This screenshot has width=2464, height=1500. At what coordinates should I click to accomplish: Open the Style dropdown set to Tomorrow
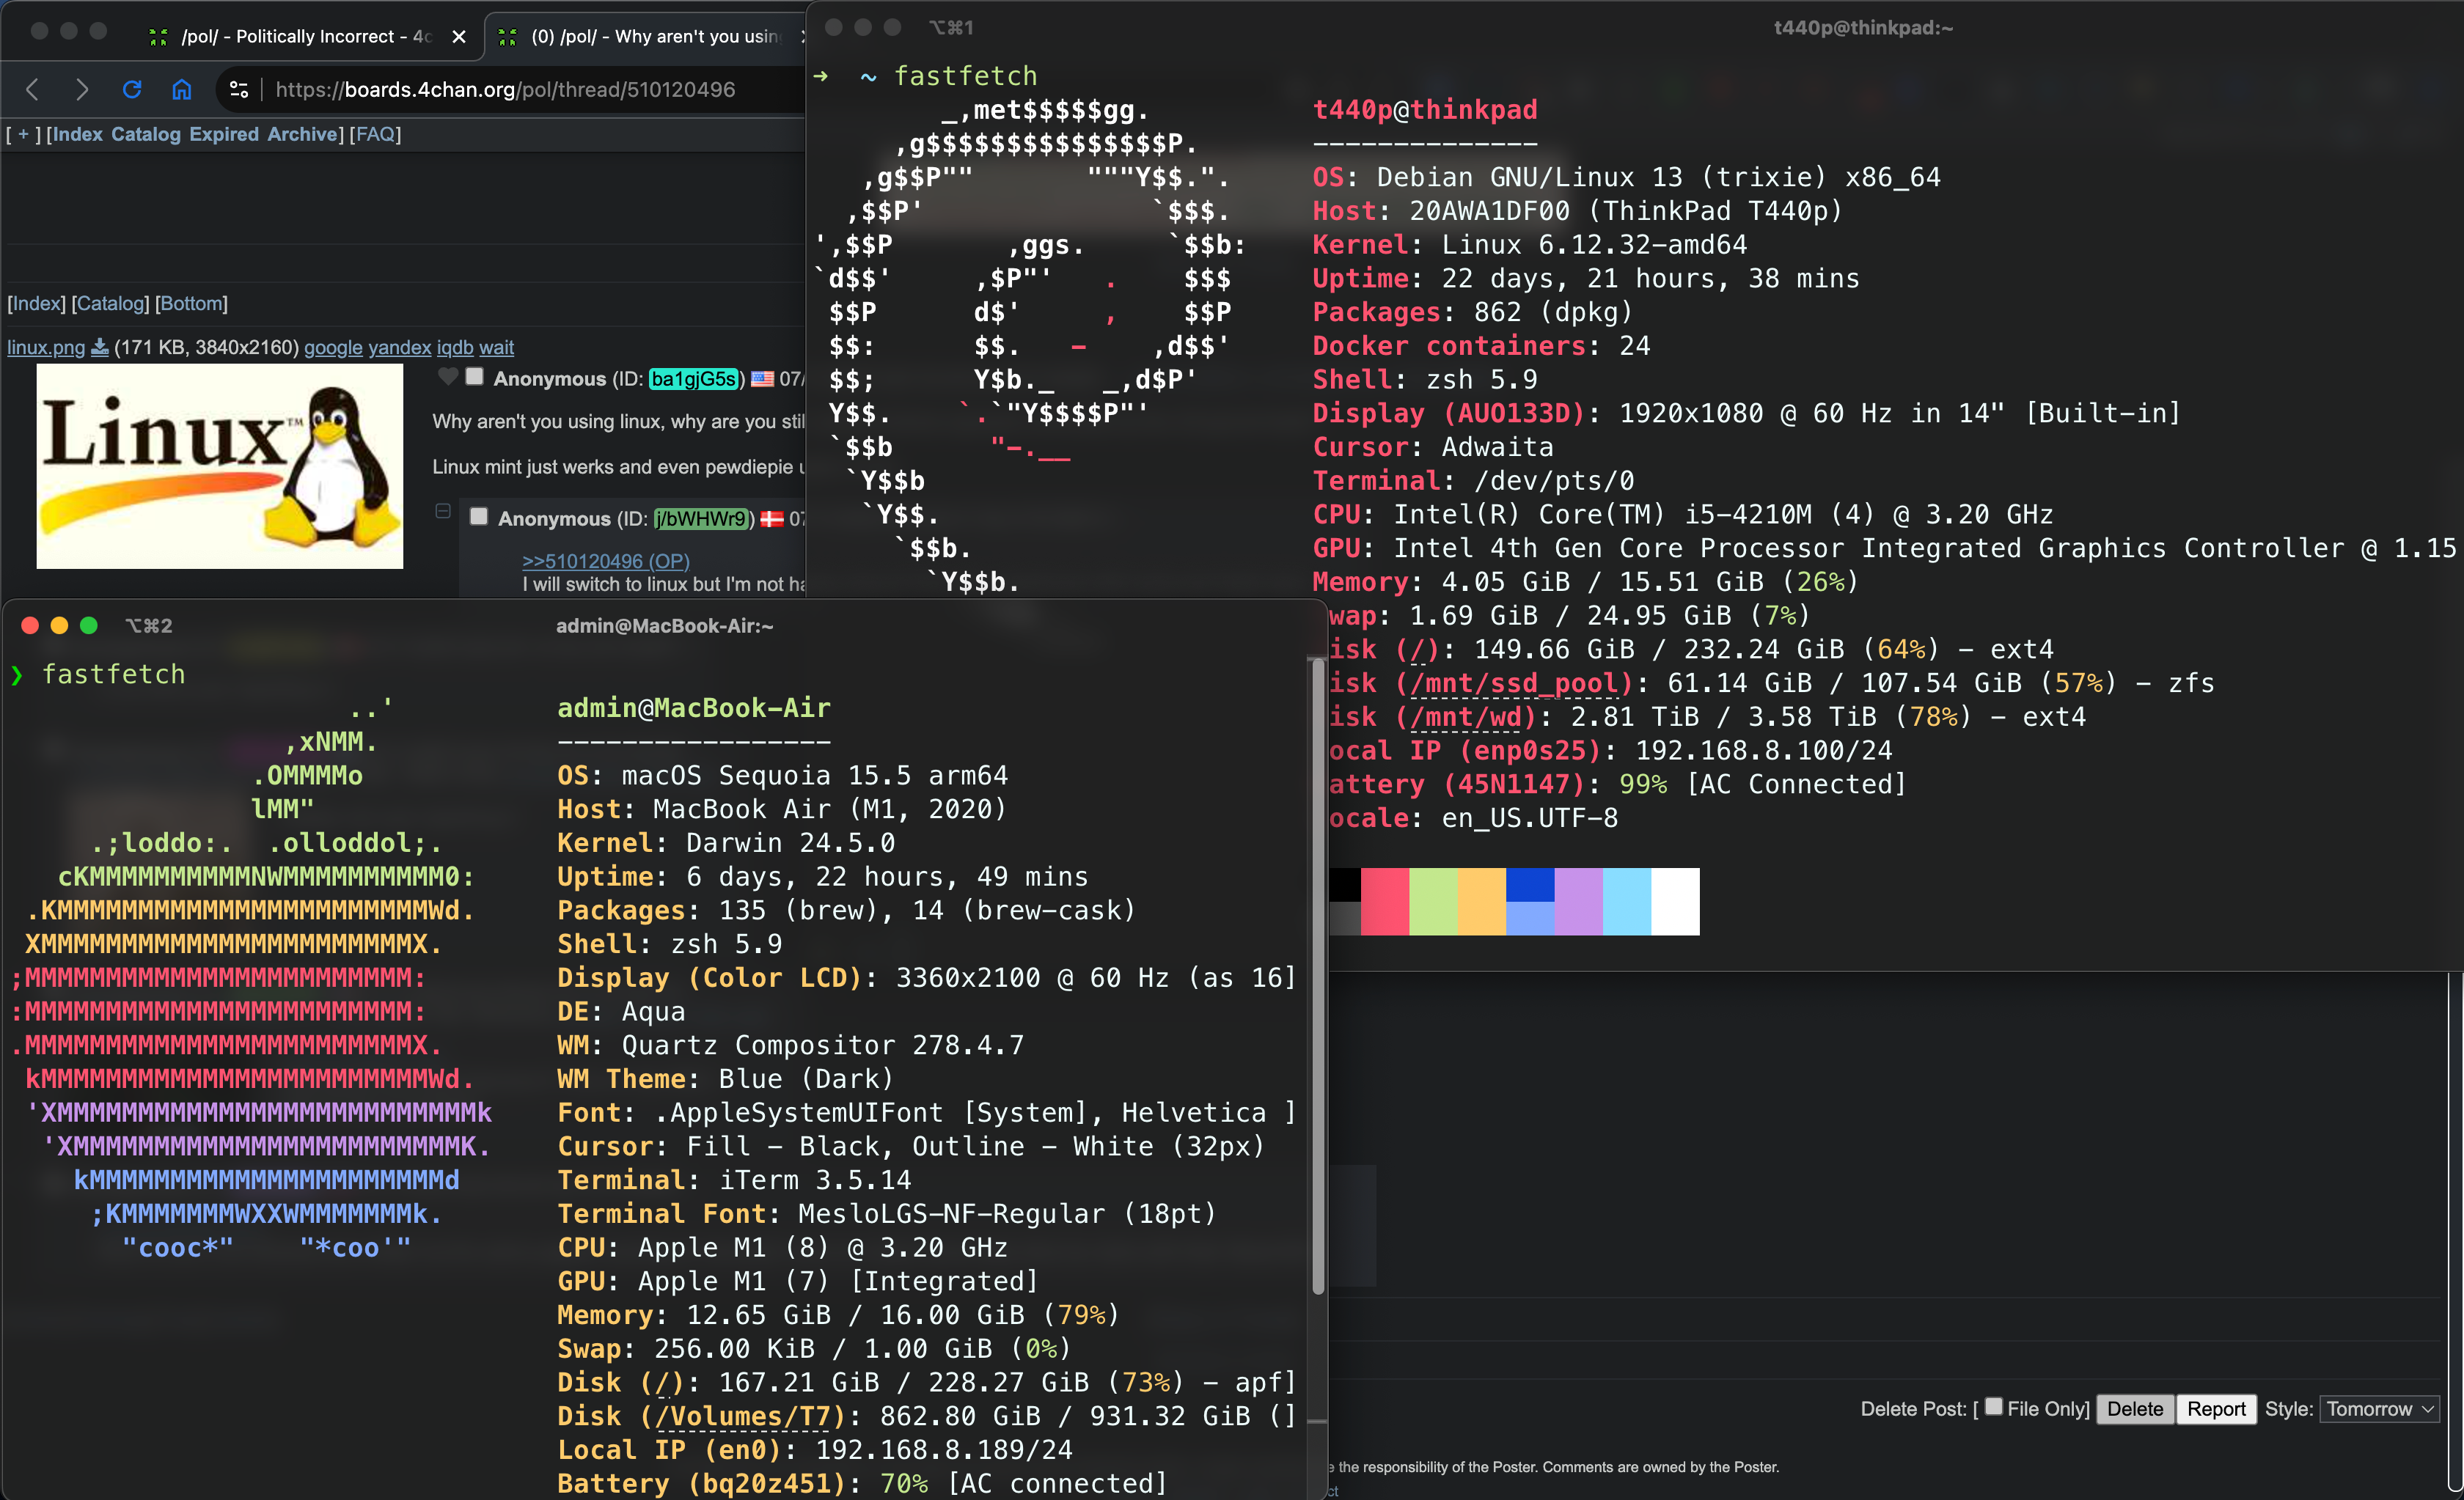tap(2380, 1409)
